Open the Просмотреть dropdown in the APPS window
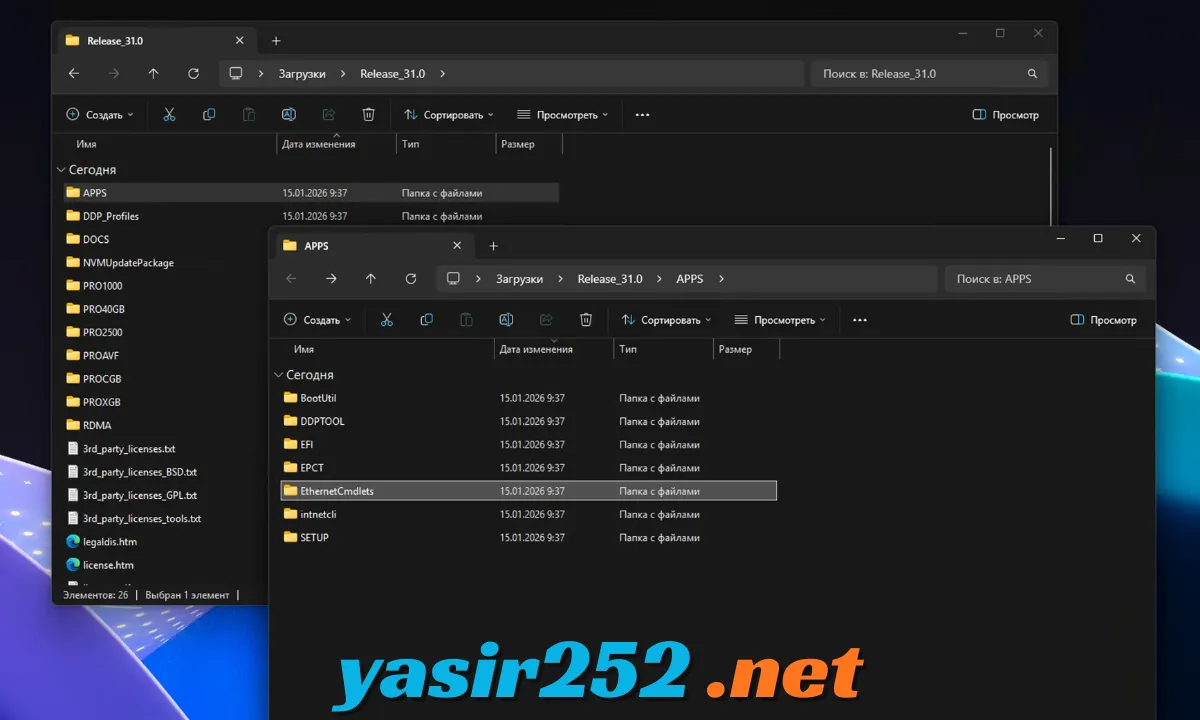Screen dimensions: 1200x720 tap(780, 320)
